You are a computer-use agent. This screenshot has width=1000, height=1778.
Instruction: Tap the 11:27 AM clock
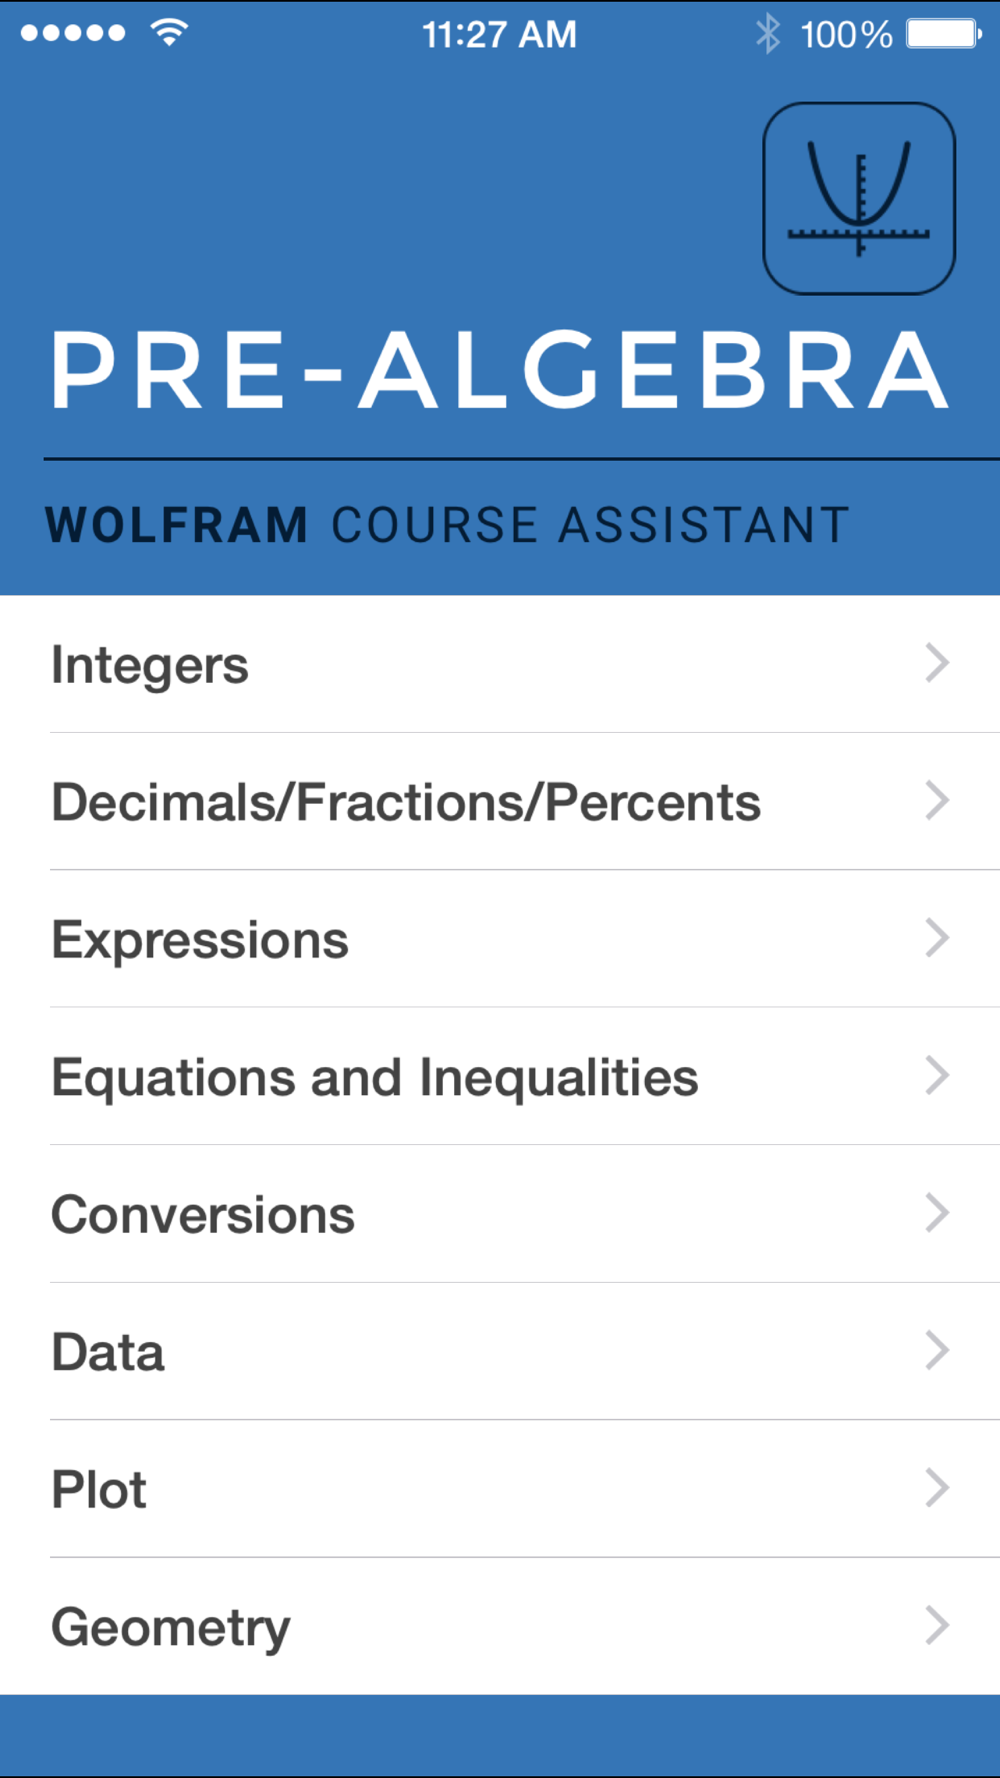tap(499, 35)
